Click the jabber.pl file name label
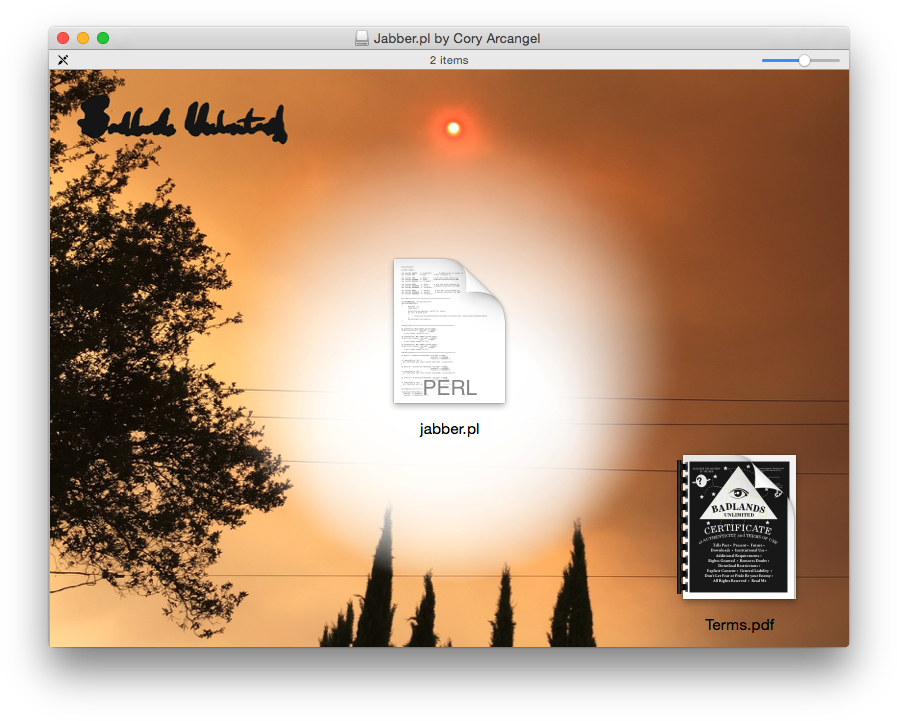Screen dimensions: 897x721 (x=449, y=429)
